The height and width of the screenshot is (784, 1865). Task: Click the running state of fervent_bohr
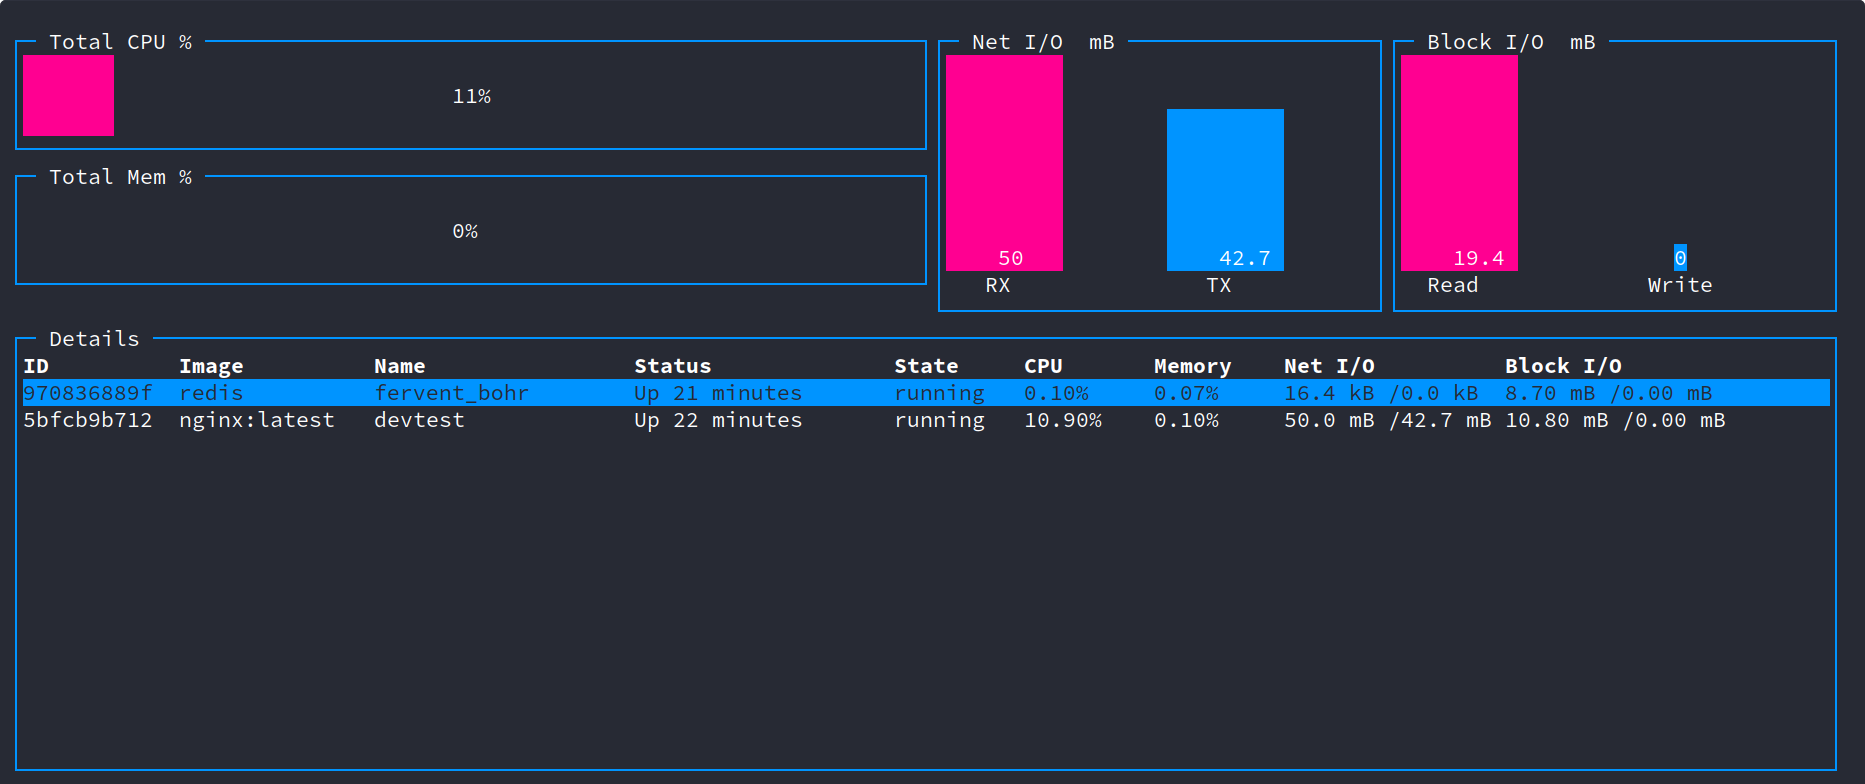pyautogui.click(x=939, y=393)
